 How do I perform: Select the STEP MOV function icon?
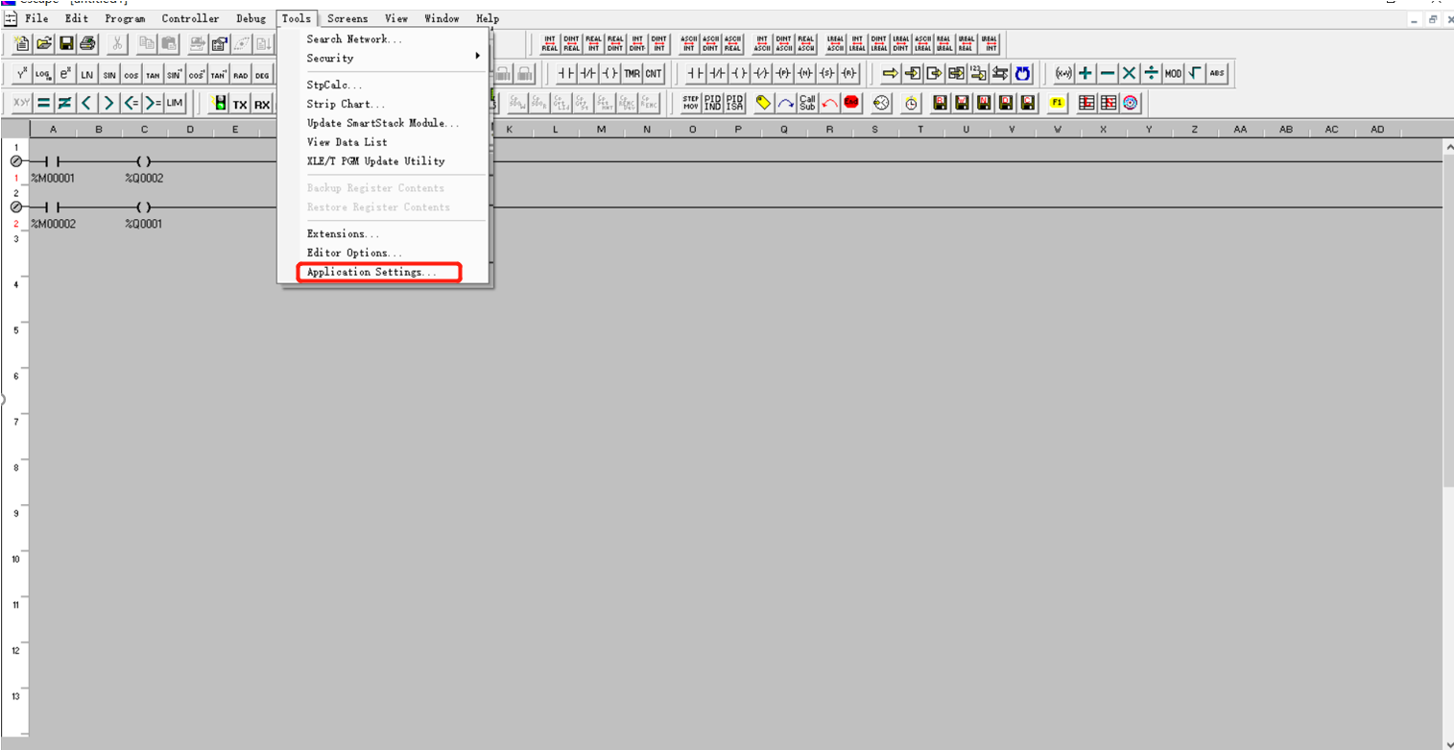coord(691,103)
